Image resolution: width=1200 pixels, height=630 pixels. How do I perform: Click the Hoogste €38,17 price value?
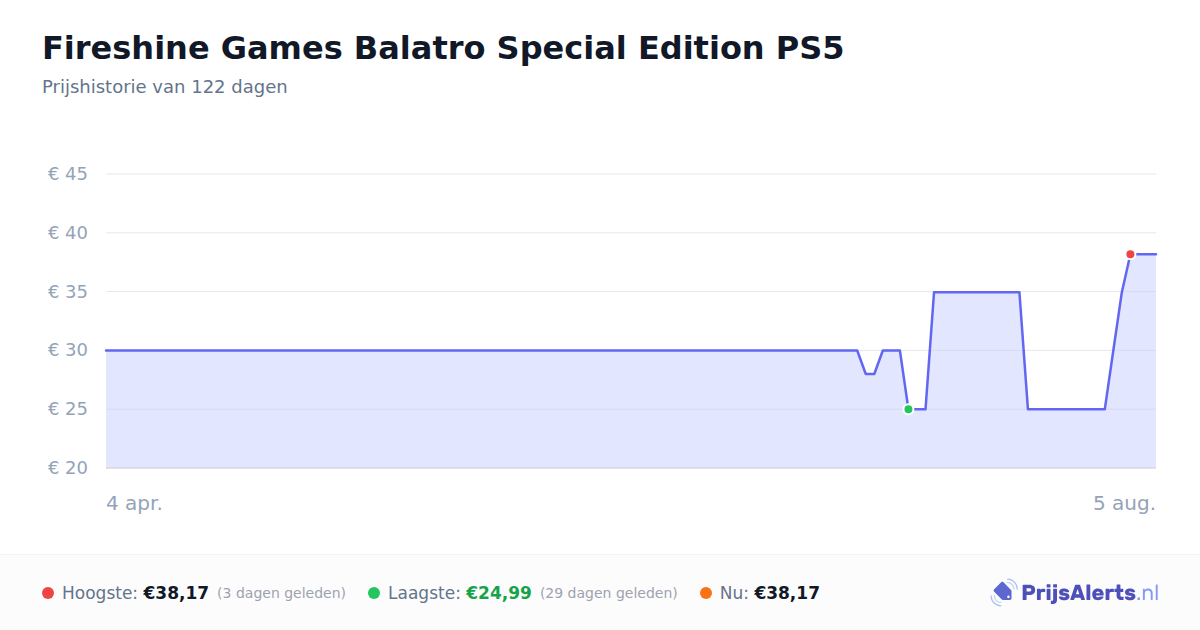(176, 593)
